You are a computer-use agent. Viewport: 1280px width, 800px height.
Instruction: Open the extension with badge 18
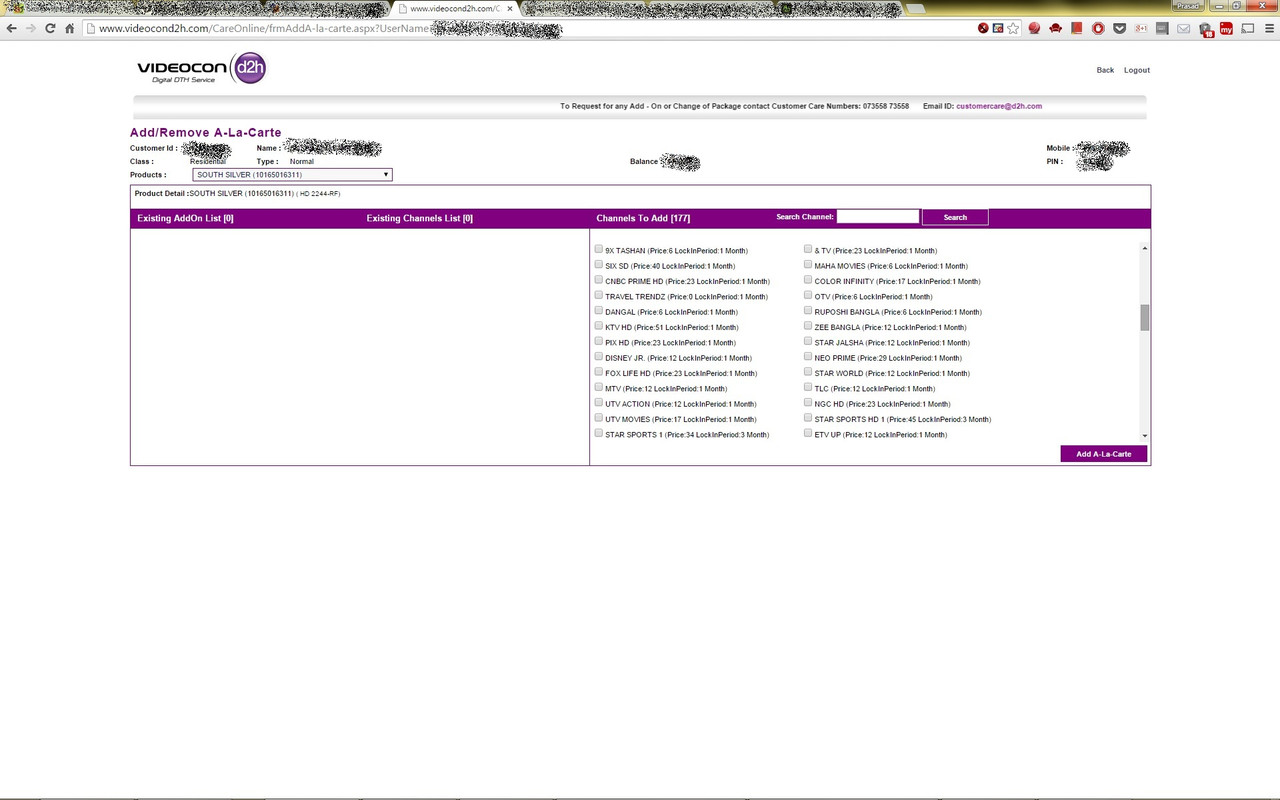[1205, 29]
